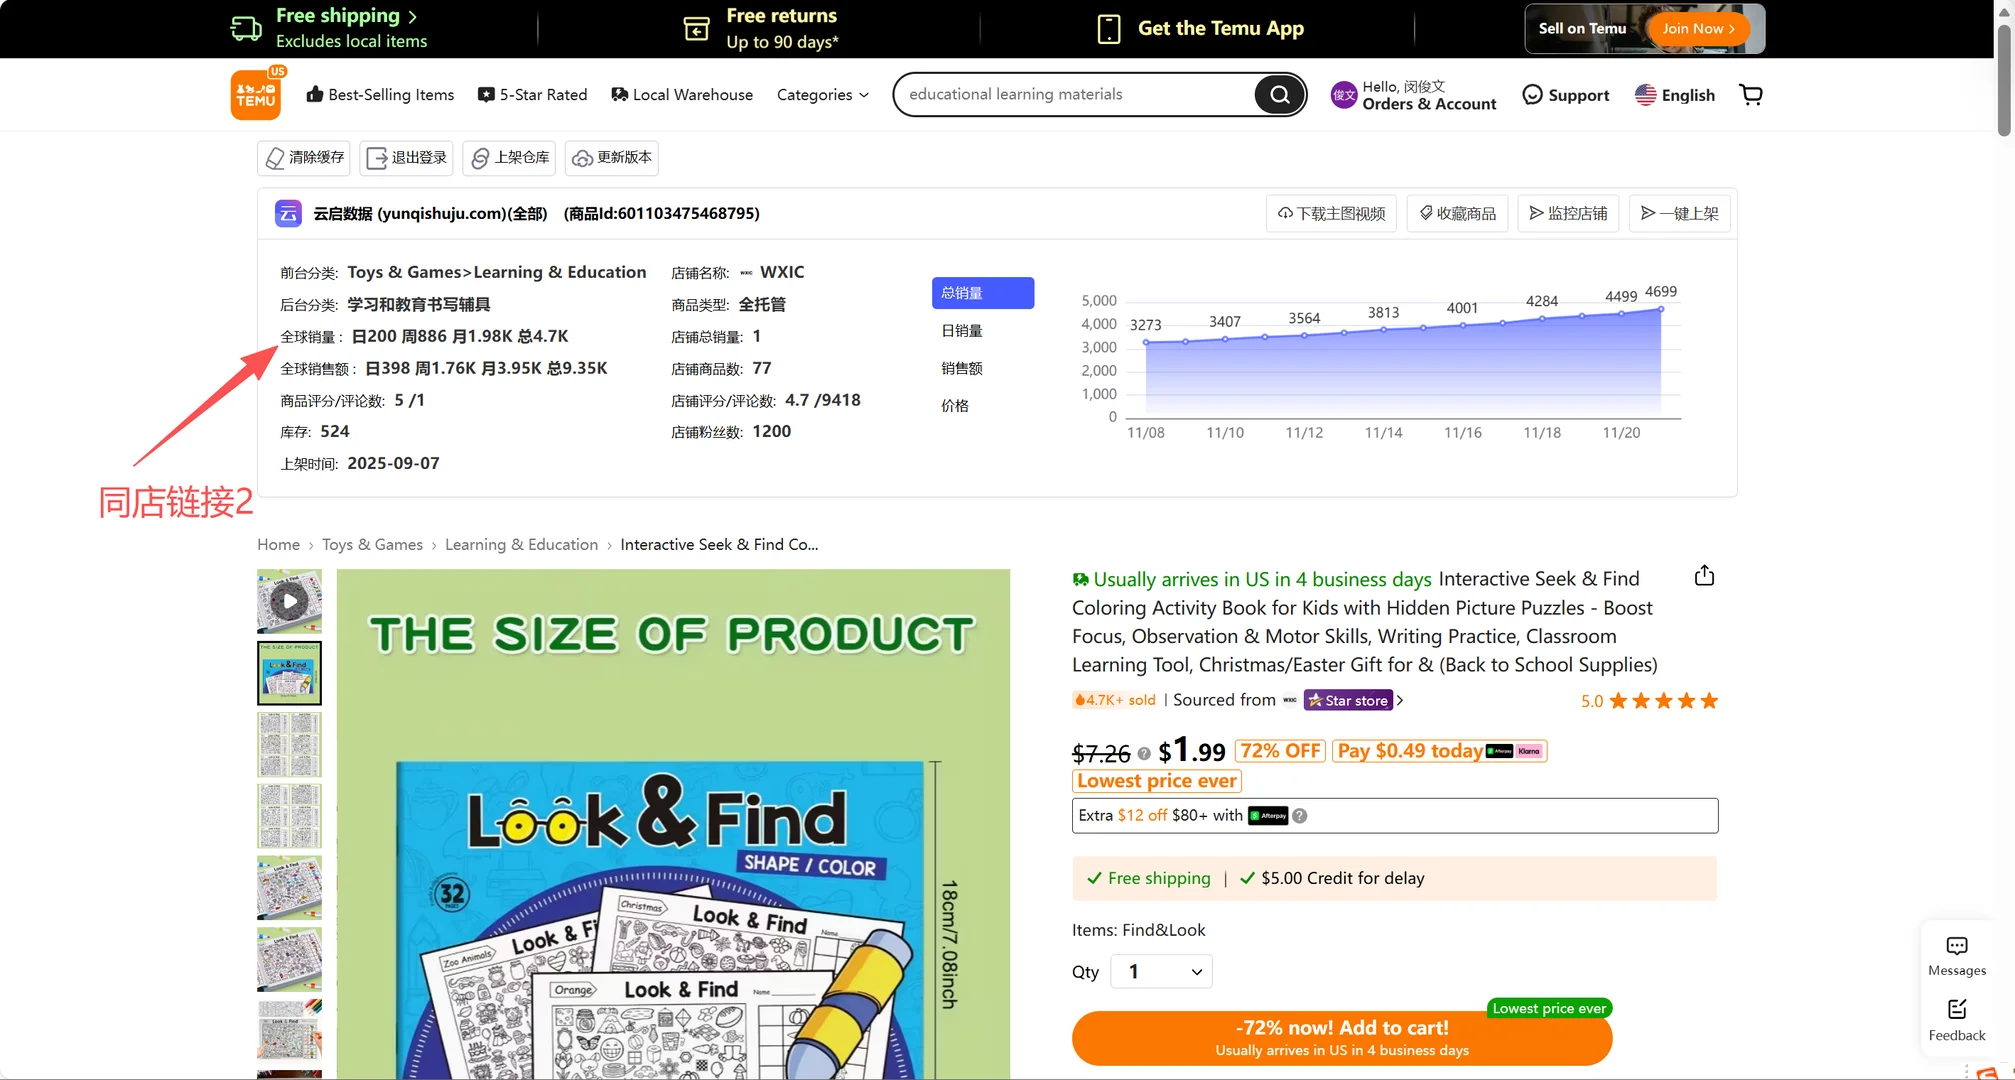Screen dimensions: 2015x1080
Task: Open Messages side panel icon
Action: (x=1957, y=956)
